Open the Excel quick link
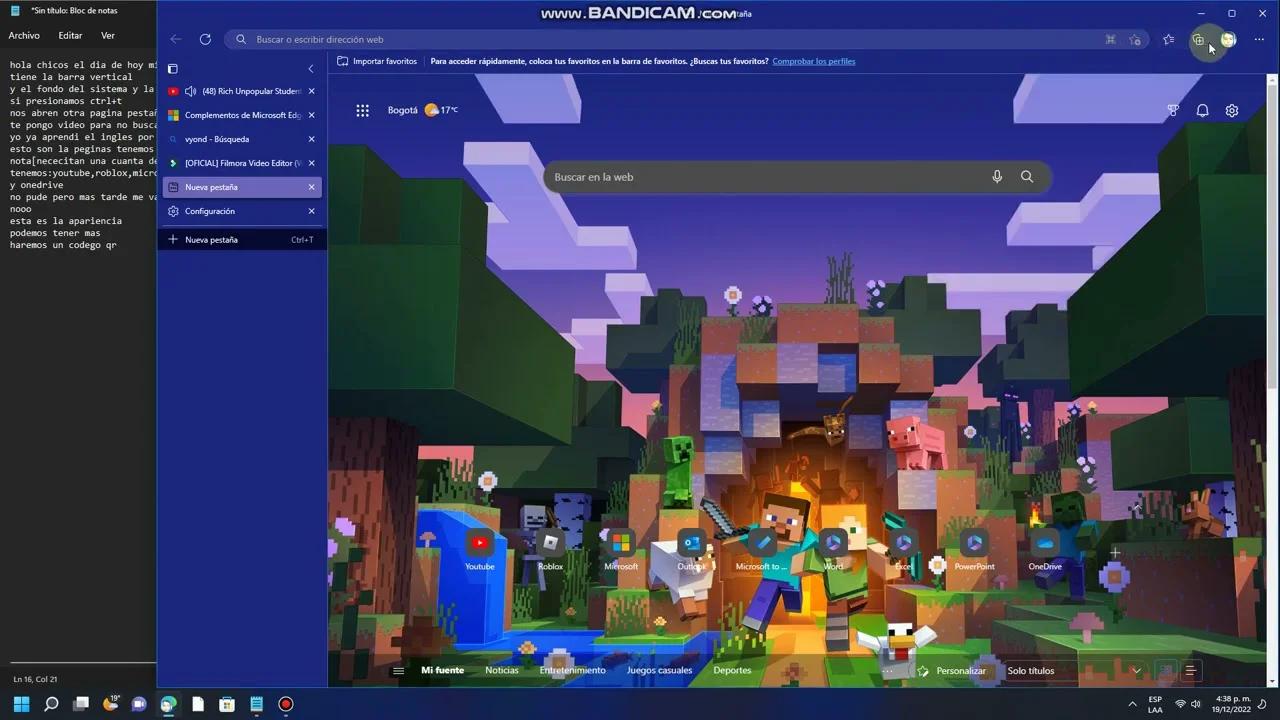The height and width of the screenshot is (720, 1280). click(x=903, y=550)
